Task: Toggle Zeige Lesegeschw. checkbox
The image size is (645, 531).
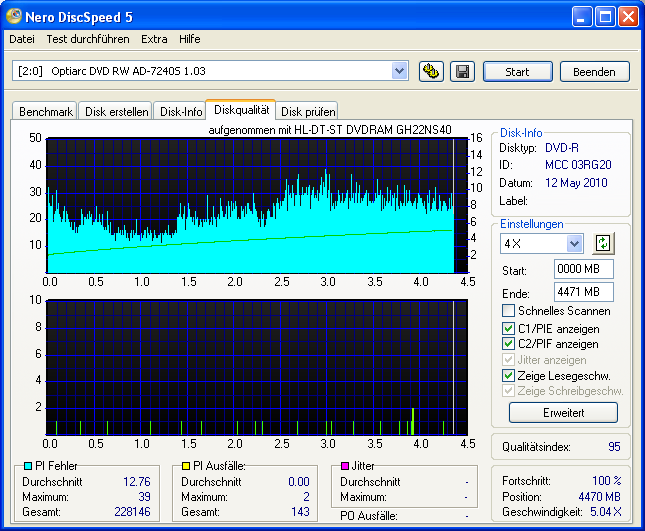Action: tap(508, 375)
